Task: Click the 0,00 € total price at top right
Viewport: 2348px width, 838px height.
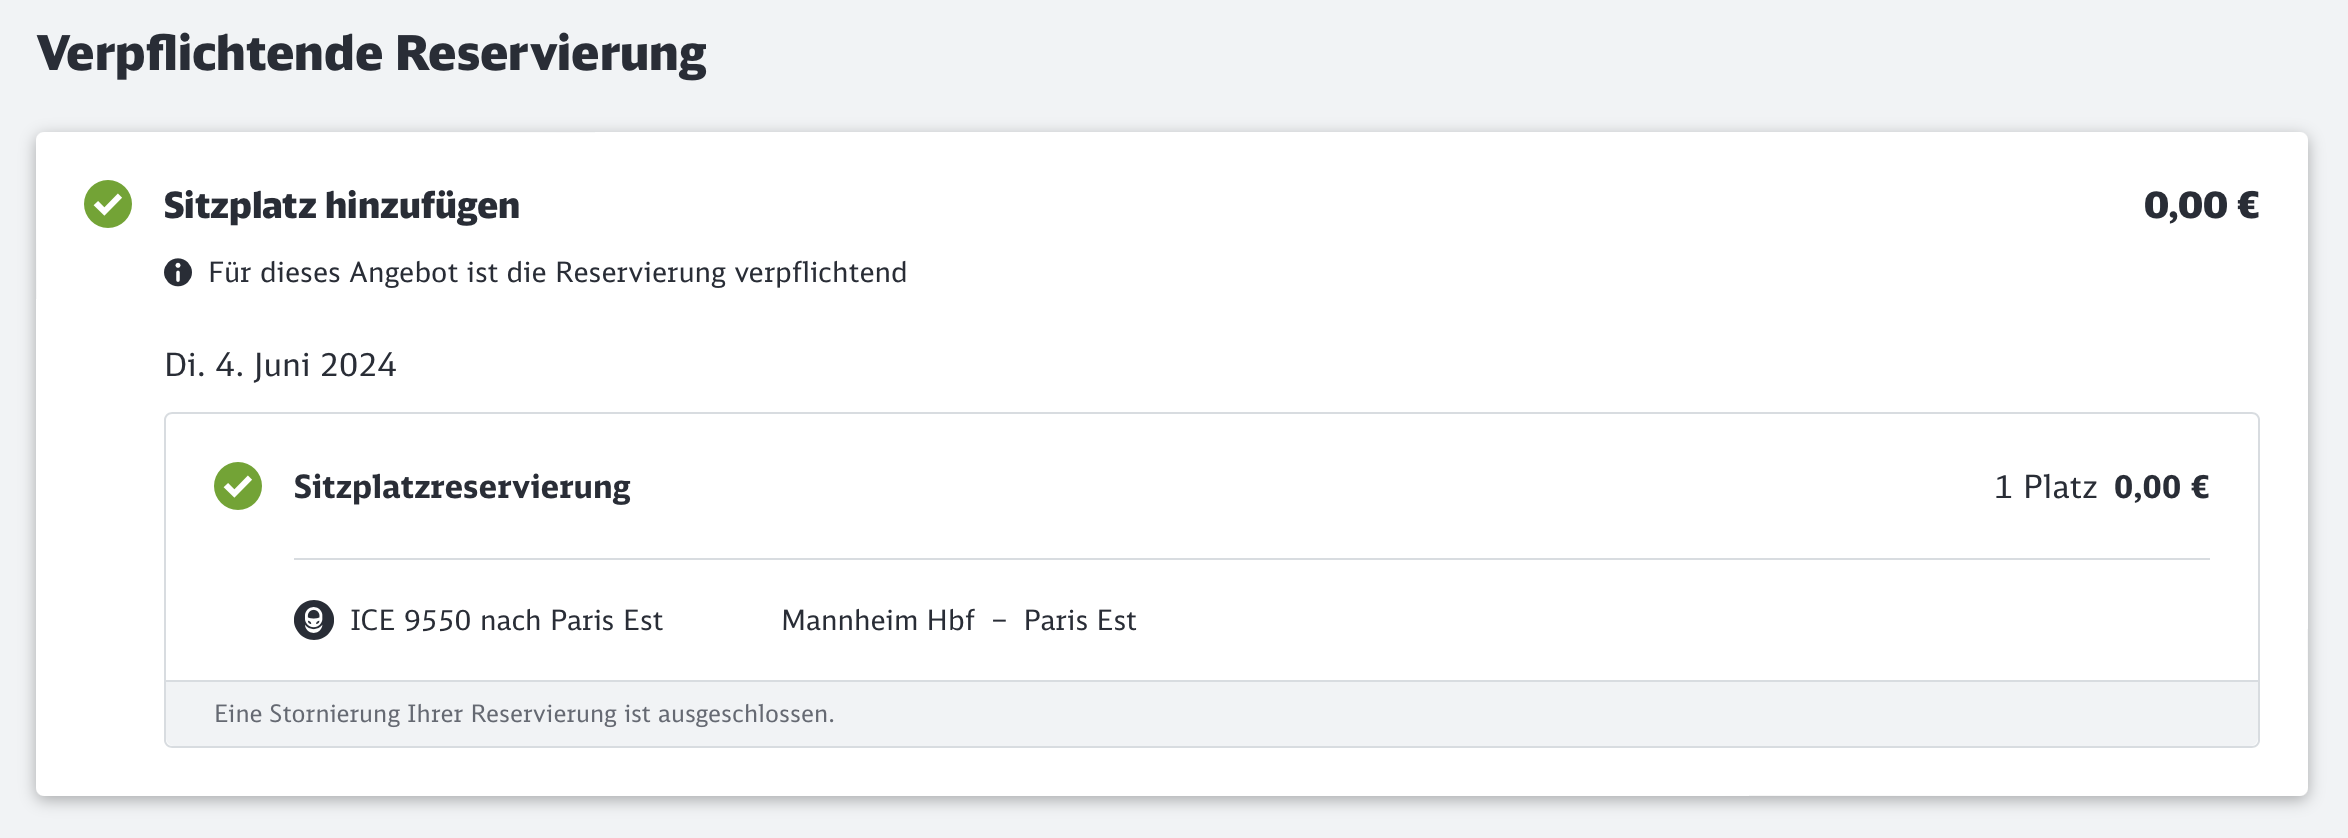Action: [2201, 205]
